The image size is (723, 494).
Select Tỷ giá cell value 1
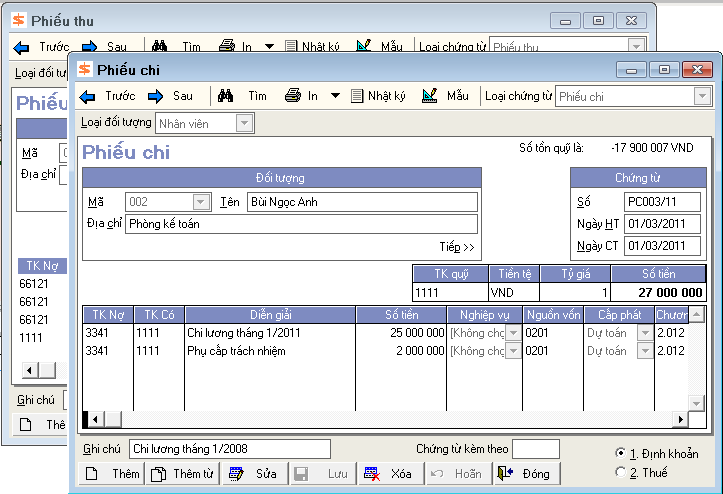pos(575,292)
